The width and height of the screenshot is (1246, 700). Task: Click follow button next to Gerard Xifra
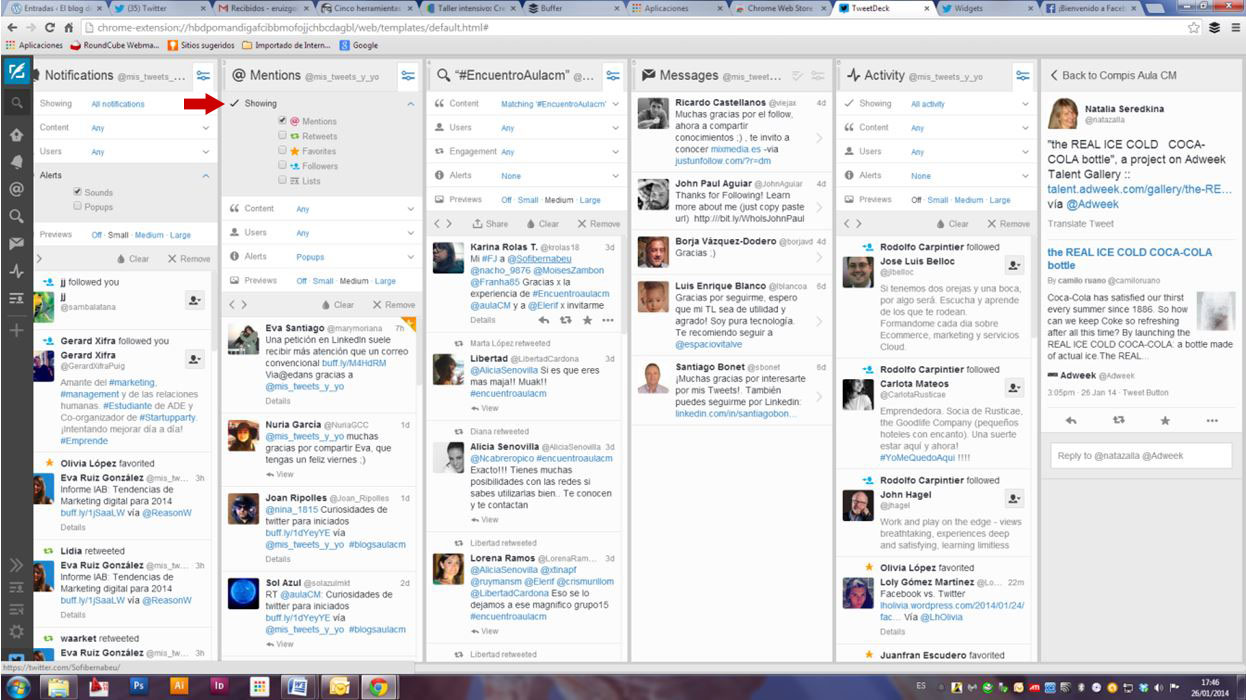[194, 359]
